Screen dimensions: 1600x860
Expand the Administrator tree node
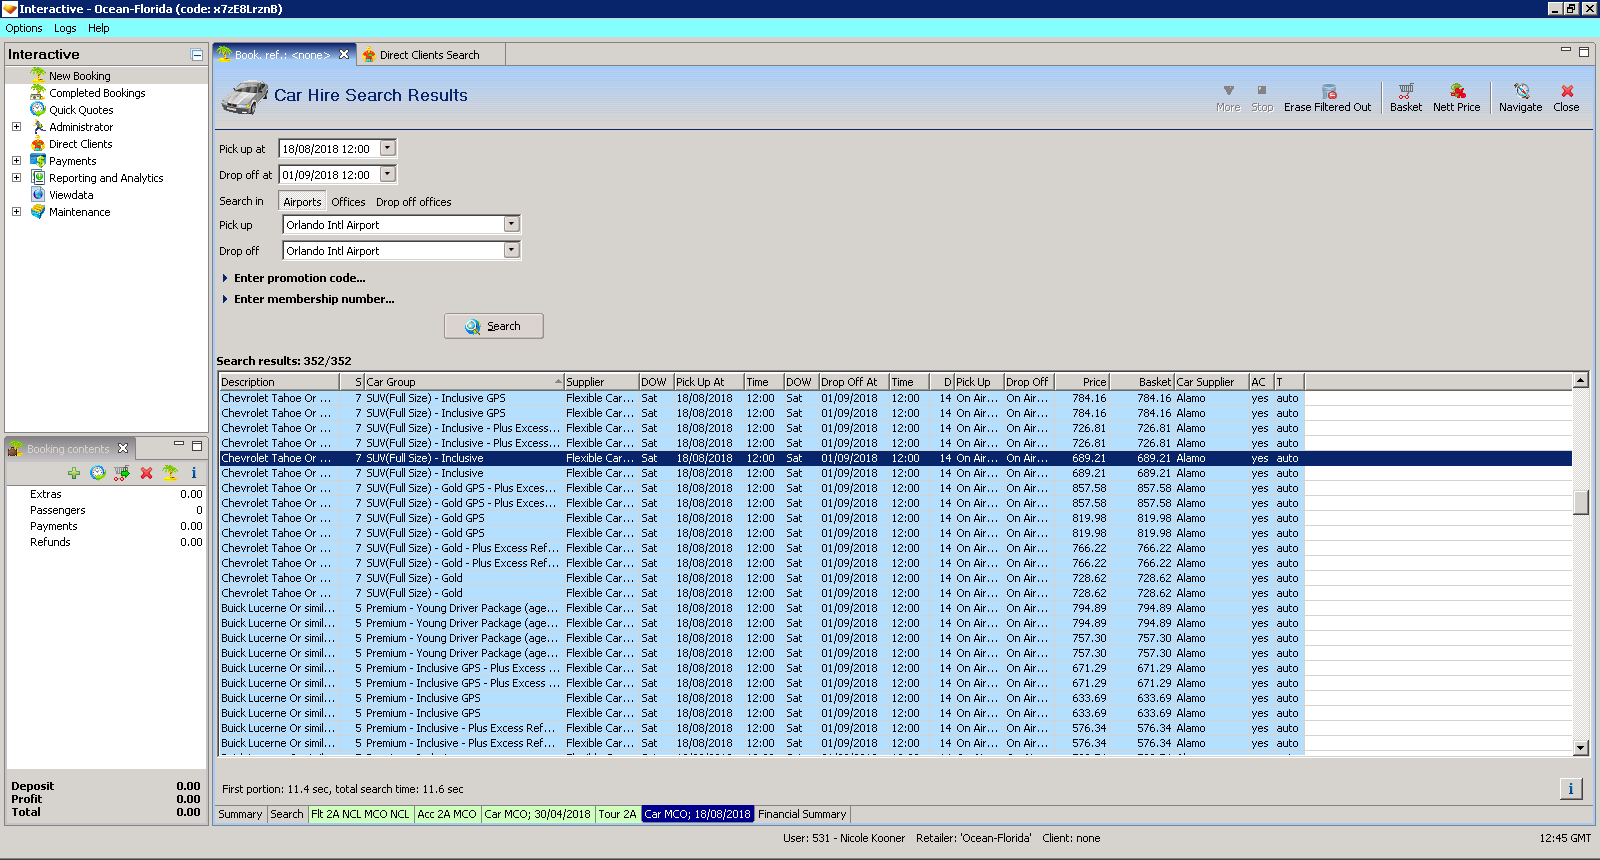point(16,127)
